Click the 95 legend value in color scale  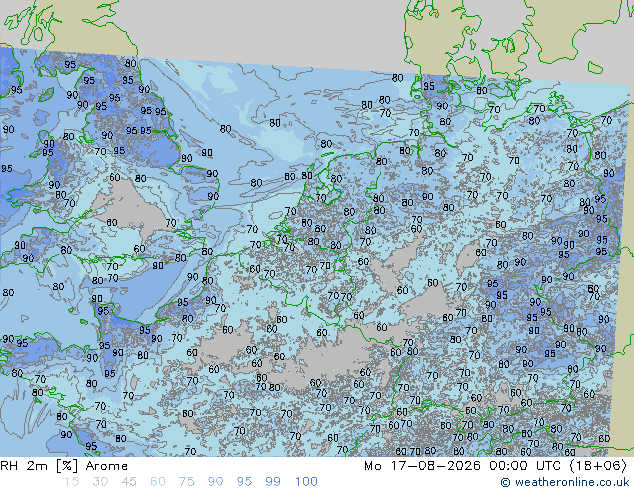[244, 482]
